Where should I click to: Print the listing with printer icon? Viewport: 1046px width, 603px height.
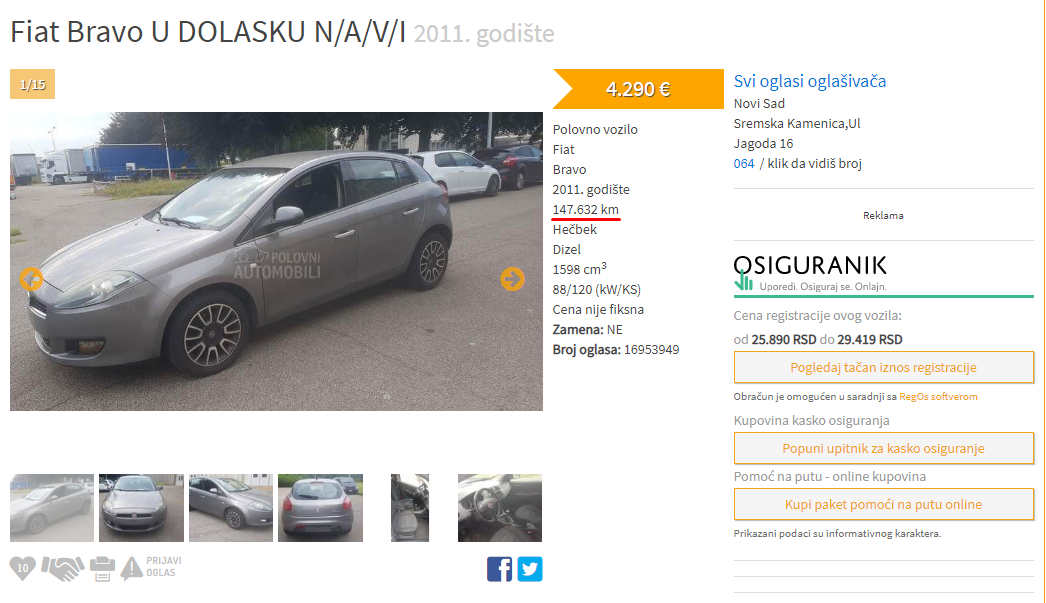(x=102, y=568)
